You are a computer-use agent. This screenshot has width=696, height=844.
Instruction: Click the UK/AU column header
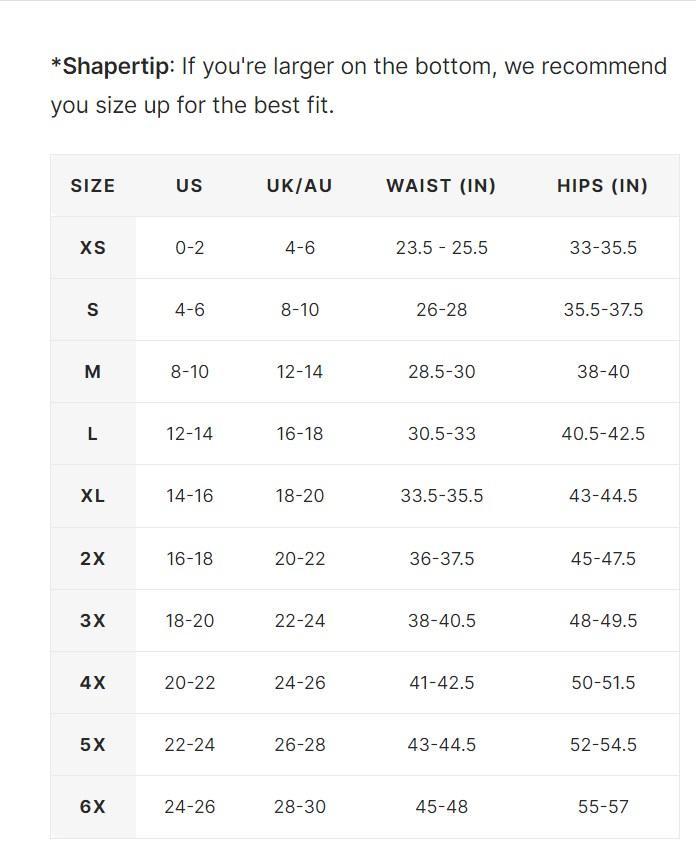(x=299, y=186)
